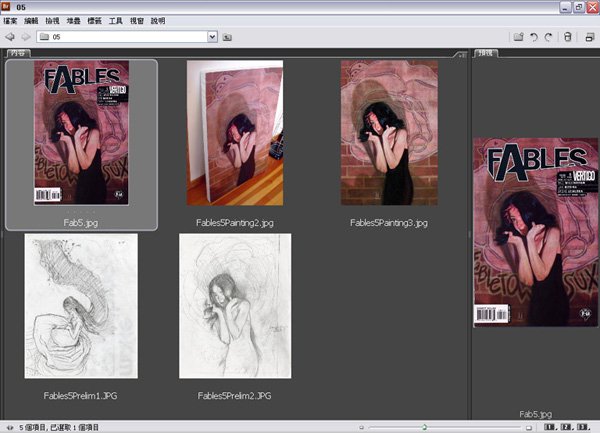Rotate the image clockwise
This screenshot has width=600, height=433.
[x=549, y=37]
